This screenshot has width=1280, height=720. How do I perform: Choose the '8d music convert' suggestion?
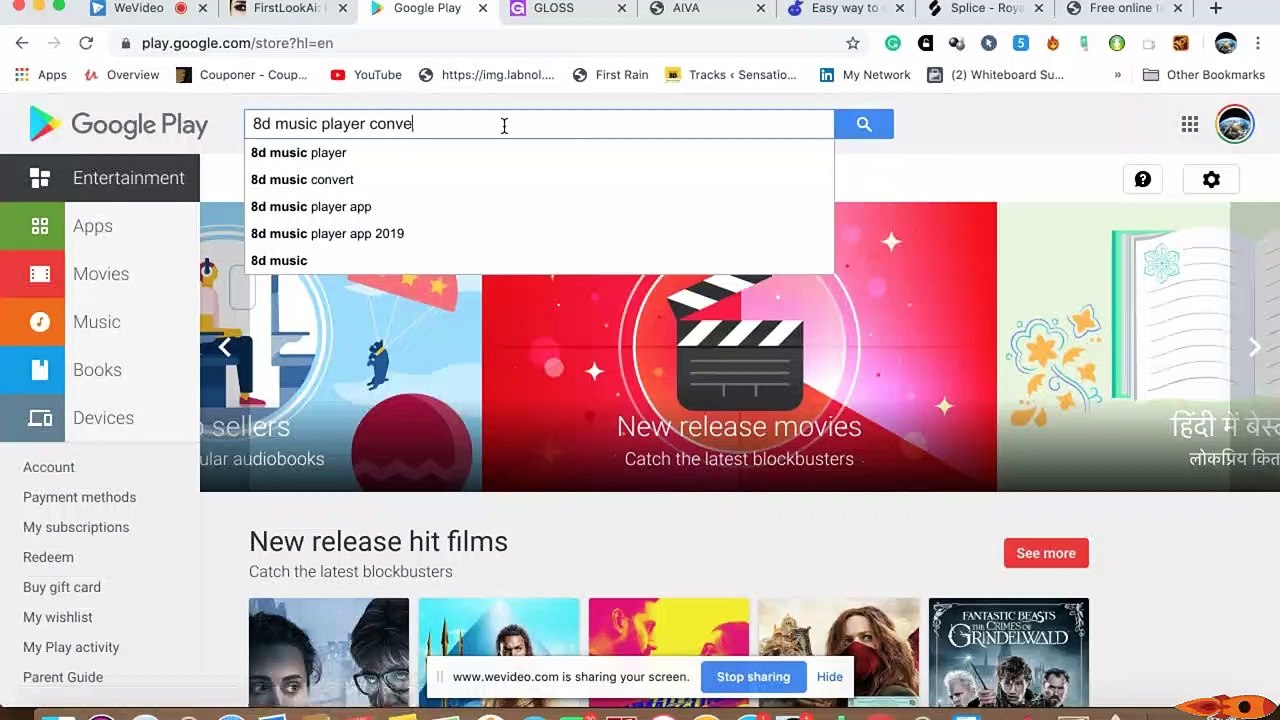302,180
